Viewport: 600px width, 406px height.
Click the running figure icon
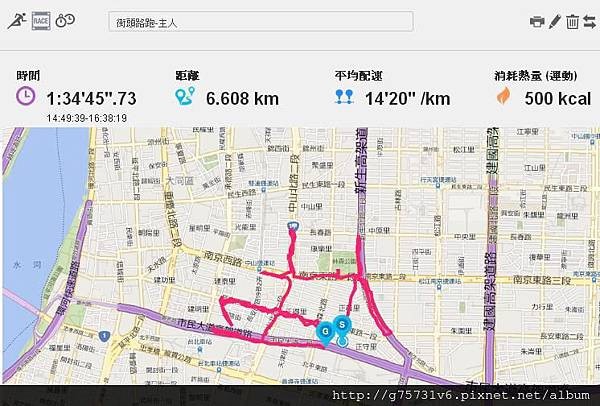click(x=17, y=21)
